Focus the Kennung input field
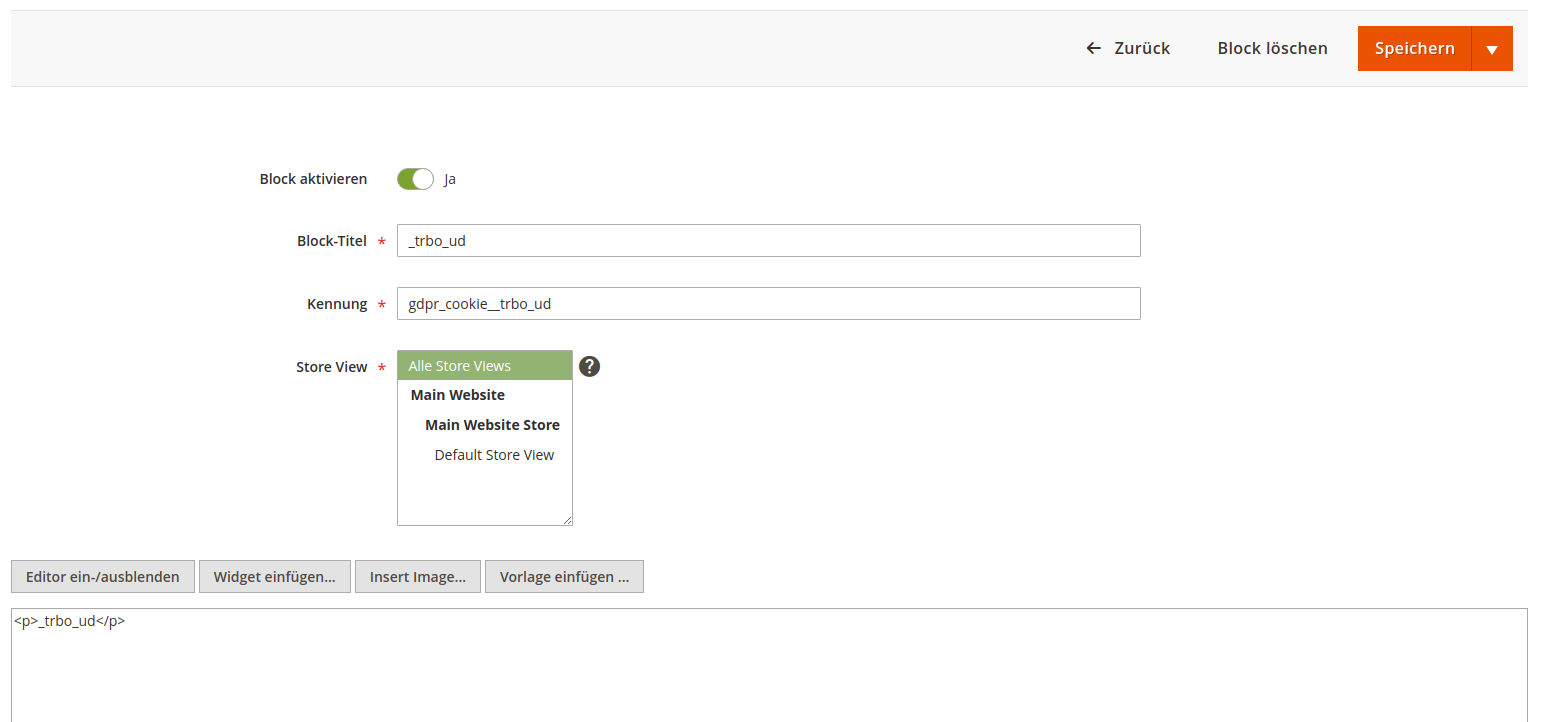The image size is (1542, 722). pyautogui.click(x=768, y=304)
